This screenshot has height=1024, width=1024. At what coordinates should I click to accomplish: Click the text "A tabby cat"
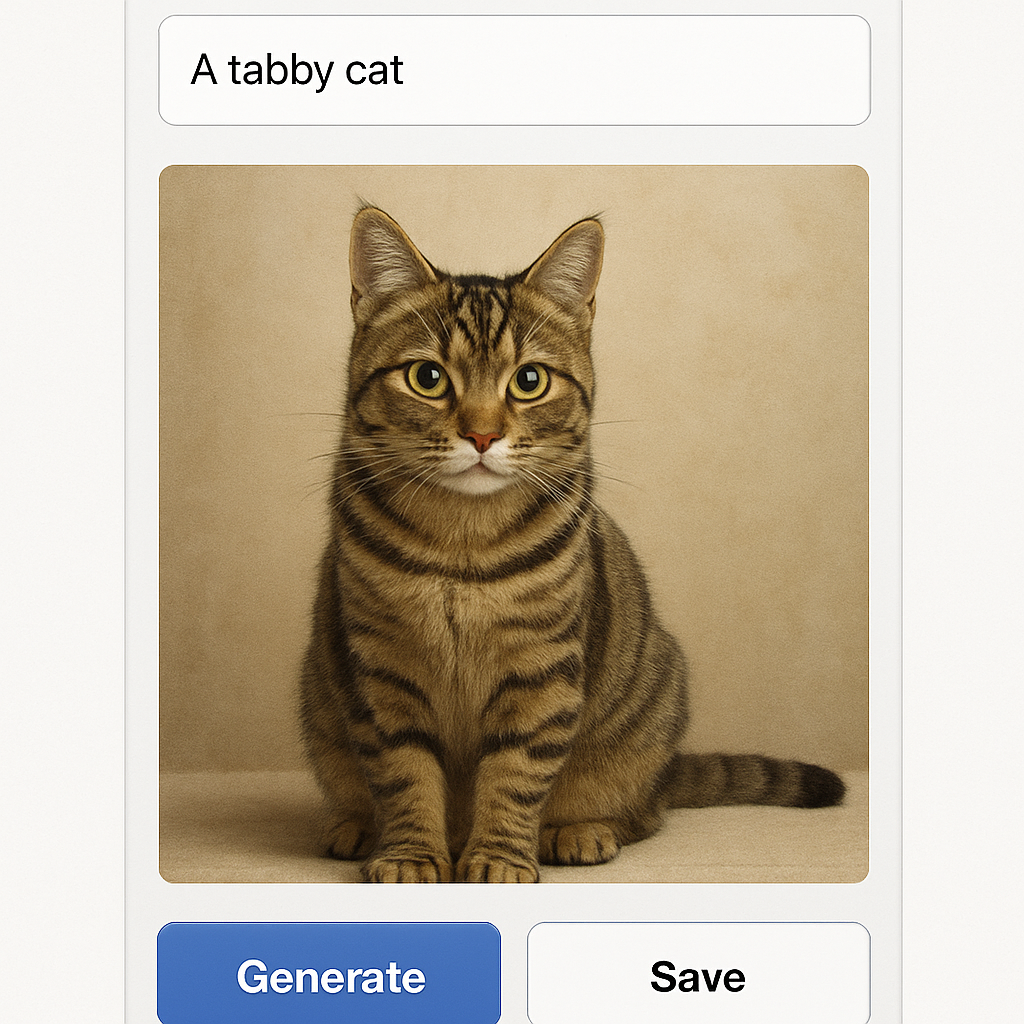pyautogui.click(x=297, y=71)
